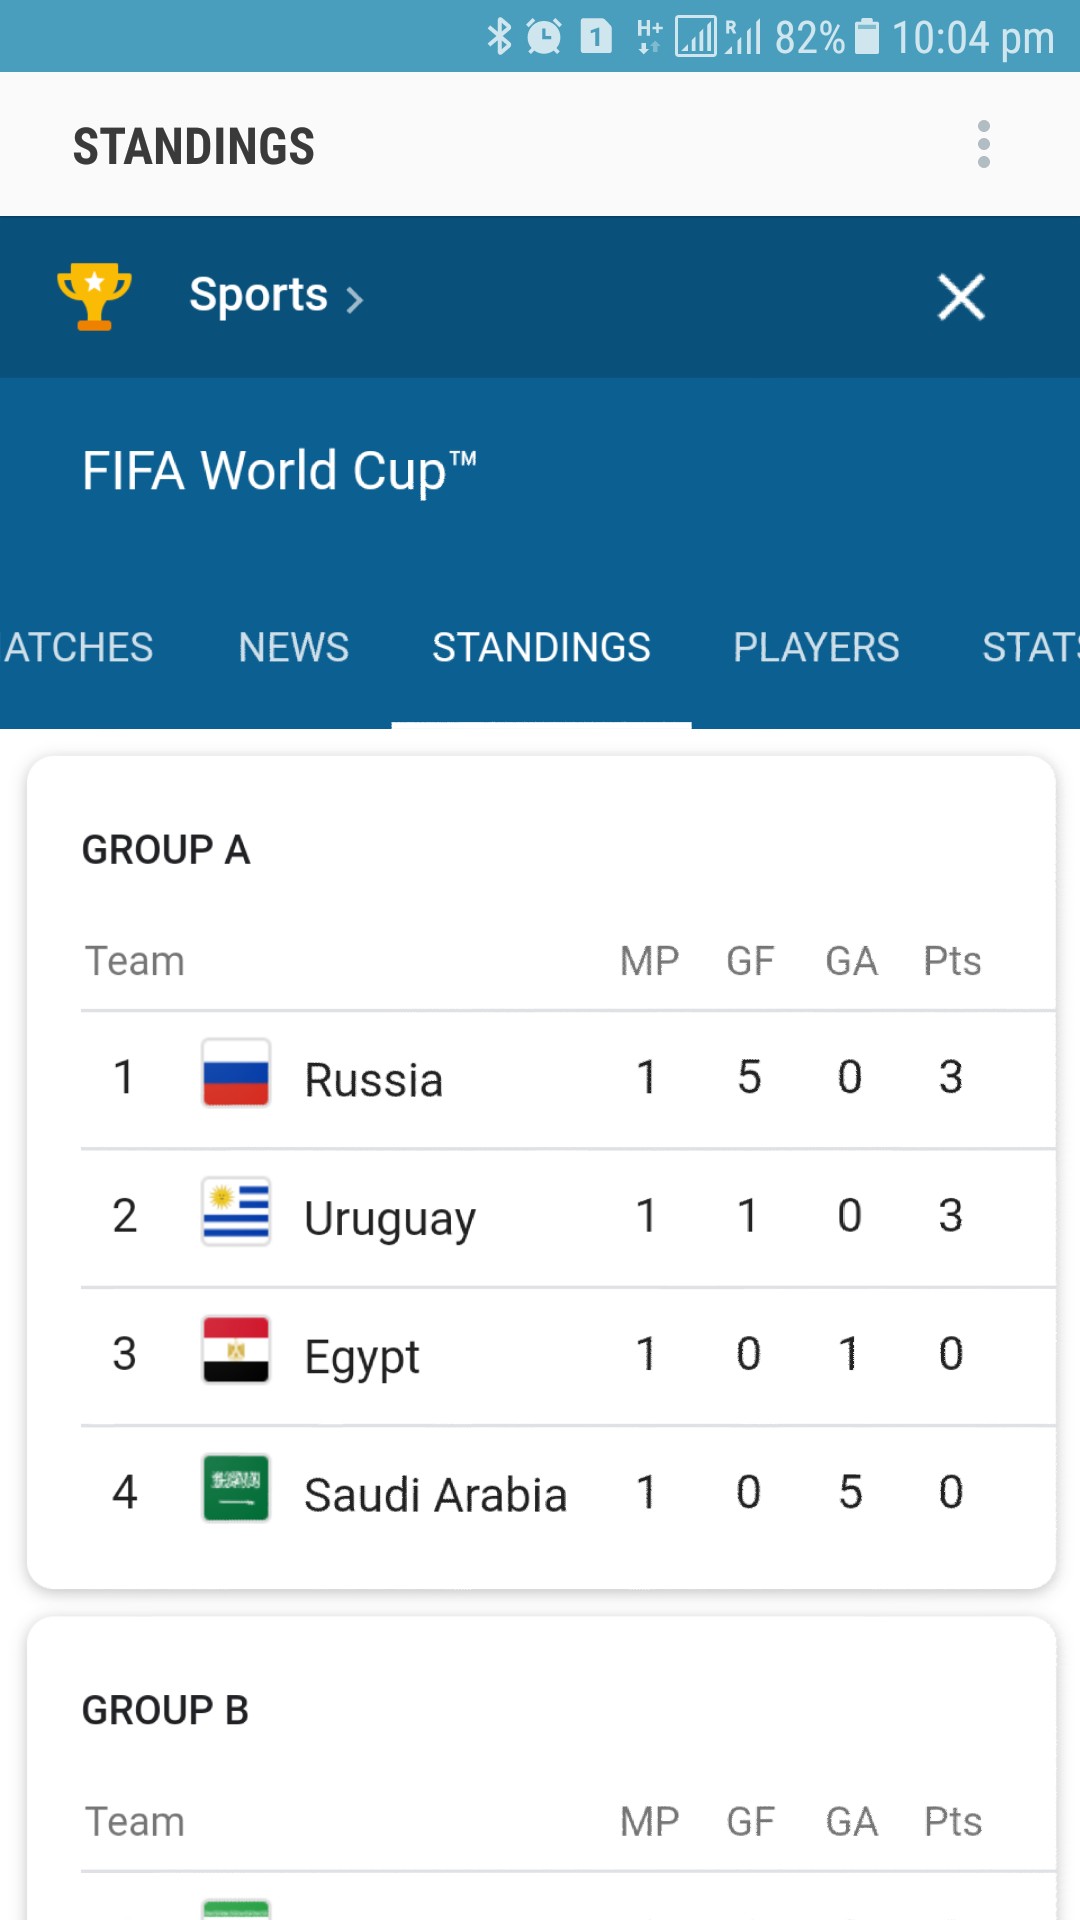Tap the alarm clock status icon
The height and width of the screenshot is (1920, 1080).
(x=544, y=38)
